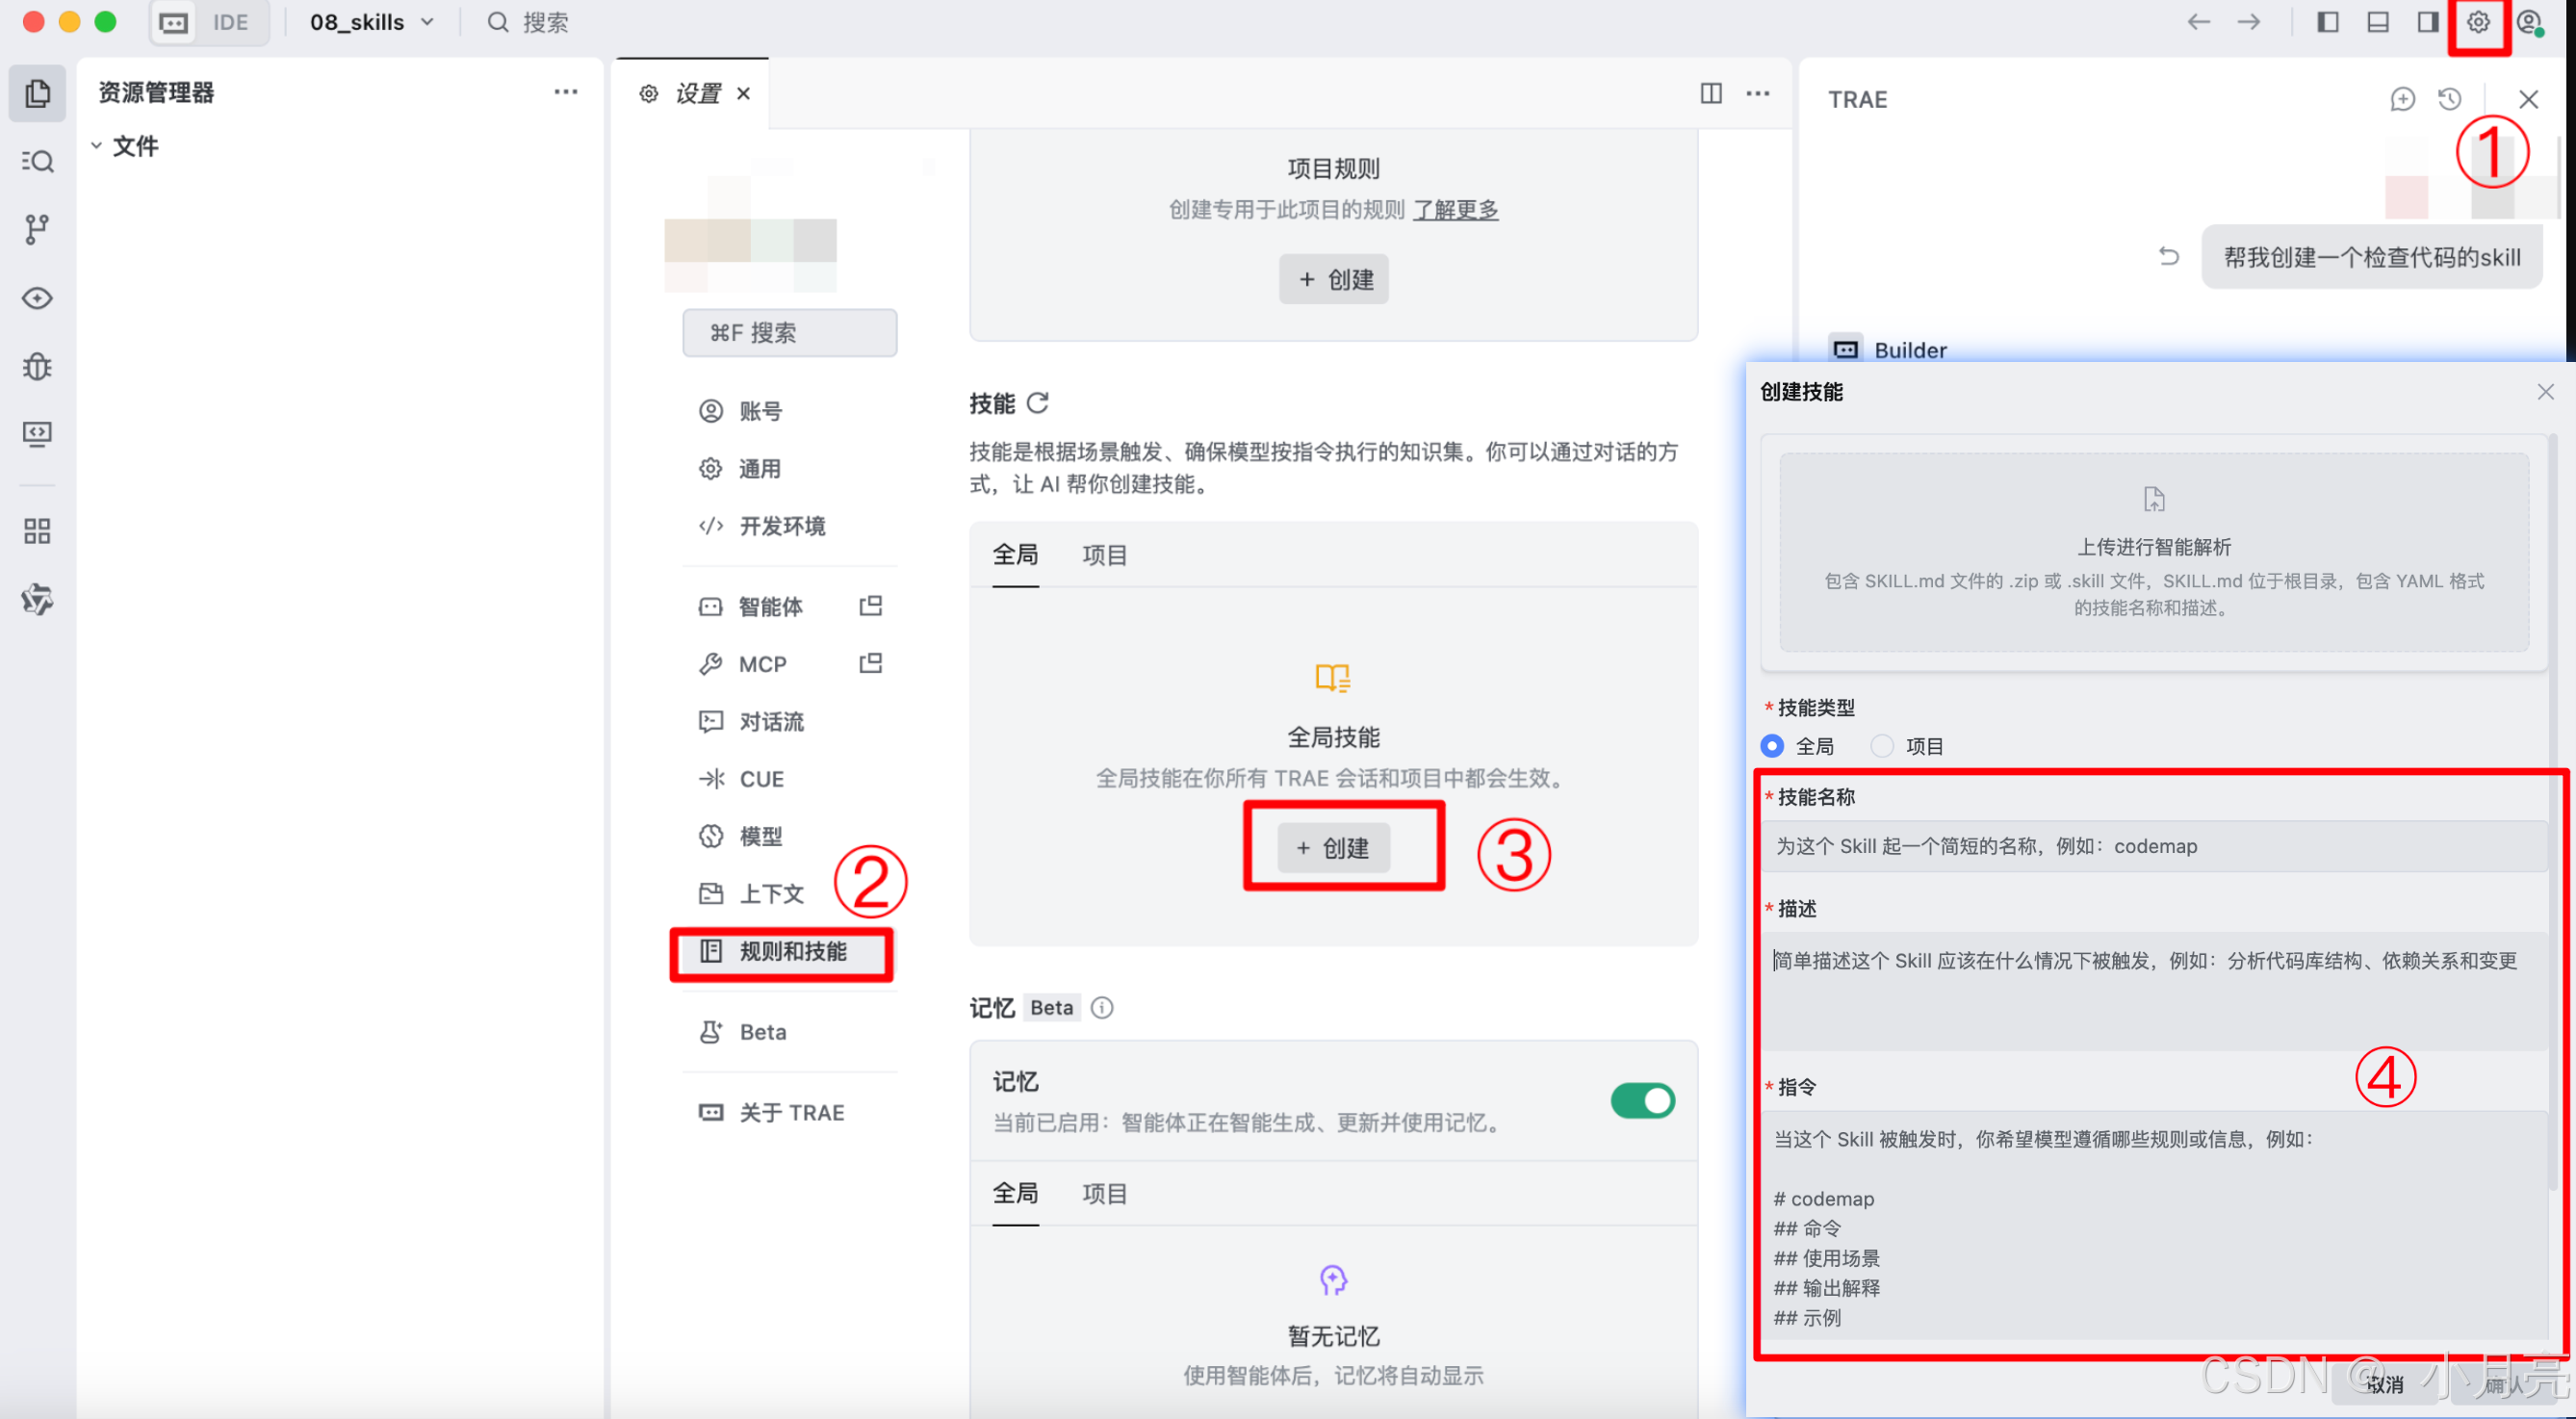Open the Remote Explorer monitor icon

37,434
